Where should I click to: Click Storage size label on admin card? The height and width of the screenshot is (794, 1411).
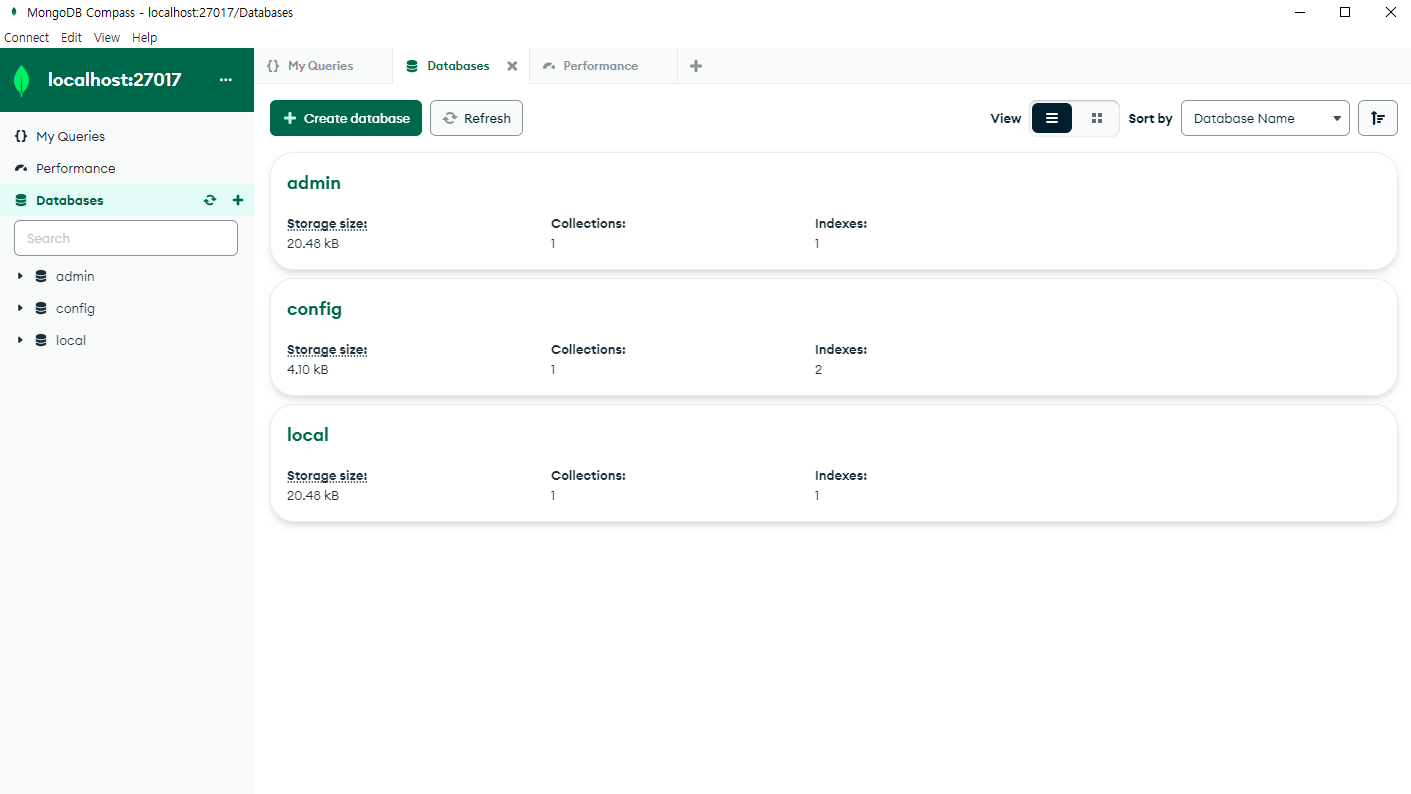327,224
